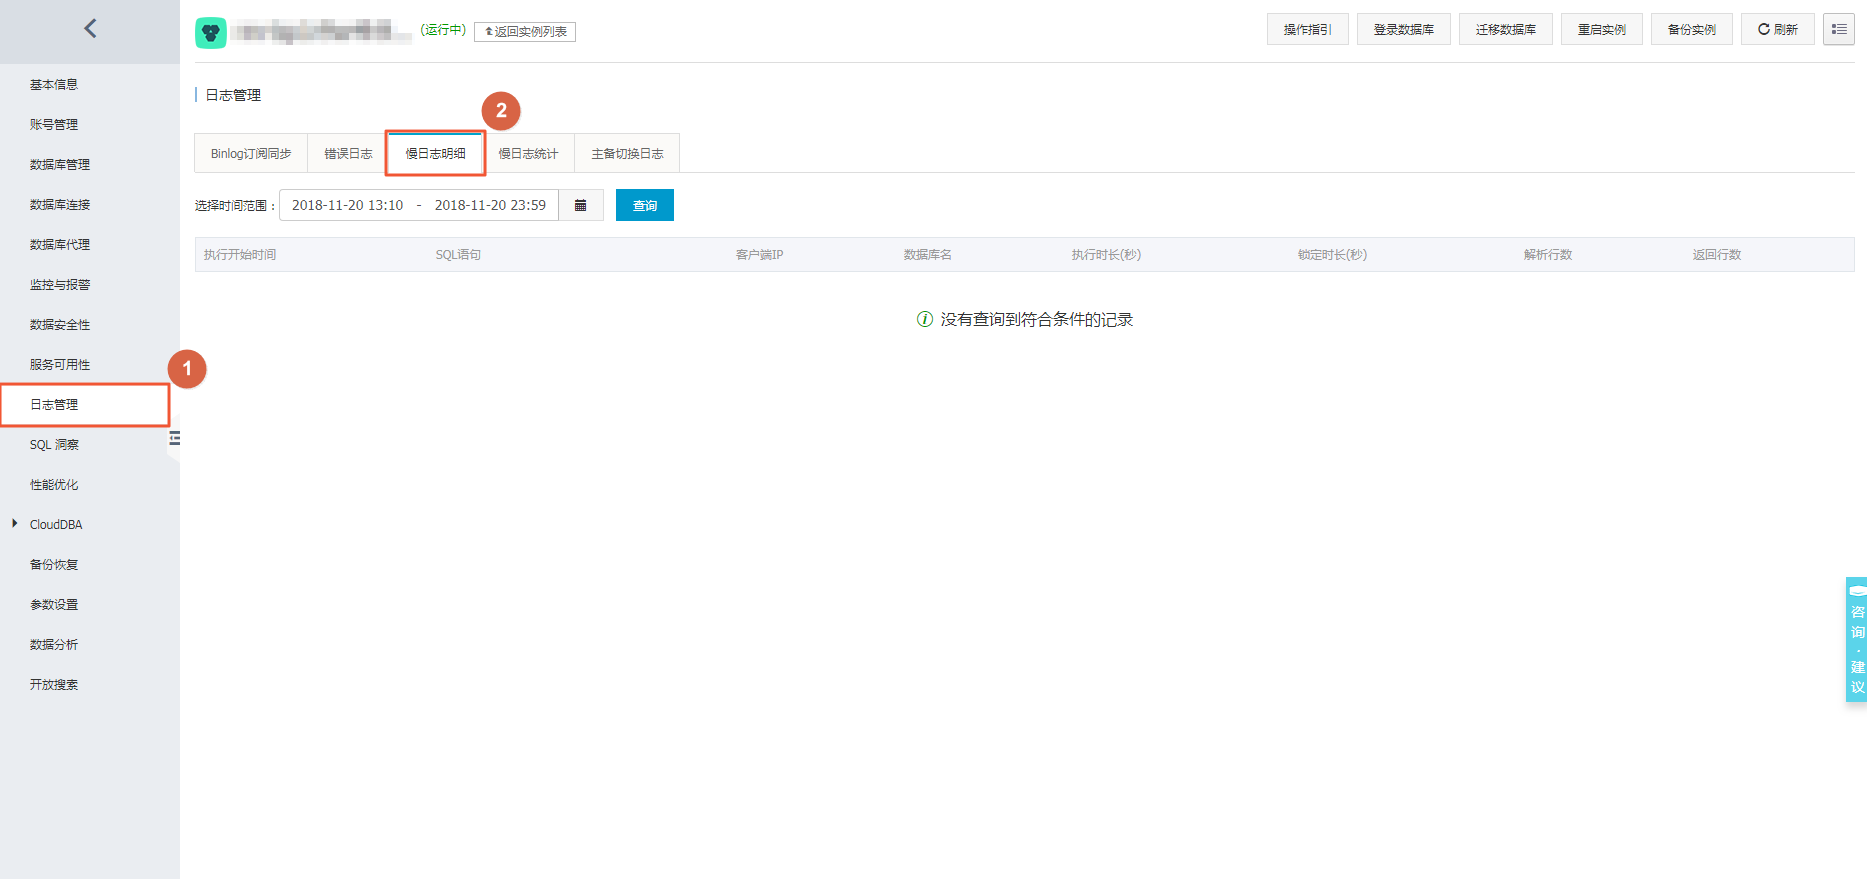Open SQL 洞察 in sidebar
Image resolution: width=1867 pixels, height=879 pixels.
tap(54, 444)
